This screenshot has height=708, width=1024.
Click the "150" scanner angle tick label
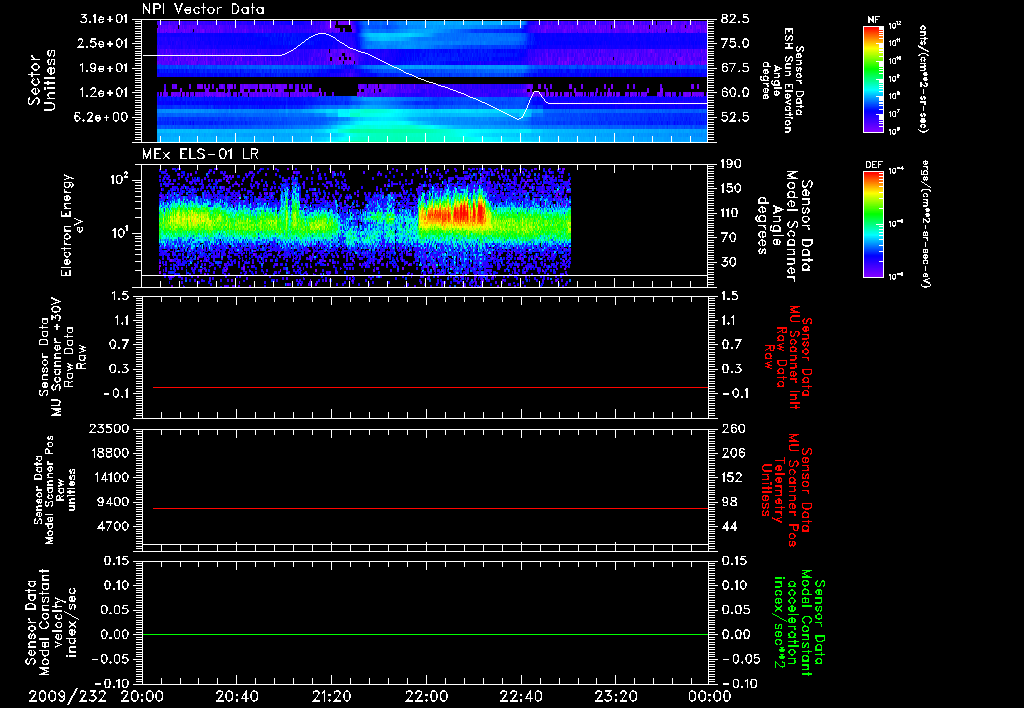732,189
